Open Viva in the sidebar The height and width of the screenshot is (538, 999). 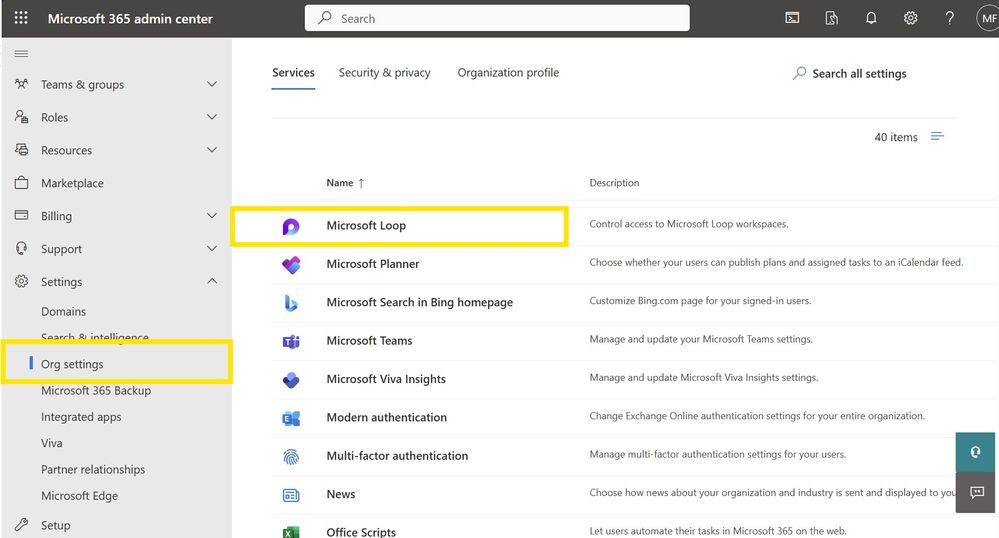(52, 443)
